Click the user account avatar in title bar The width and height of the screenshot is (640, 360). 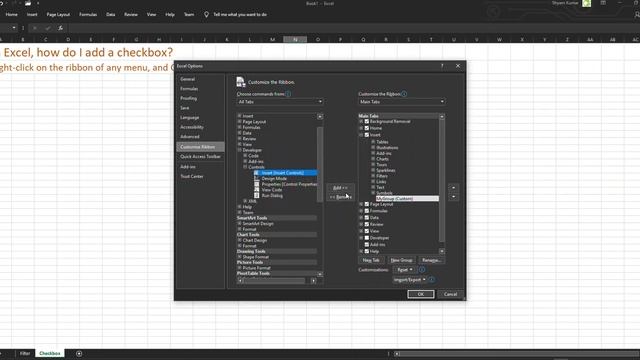(x=587, y=3)
